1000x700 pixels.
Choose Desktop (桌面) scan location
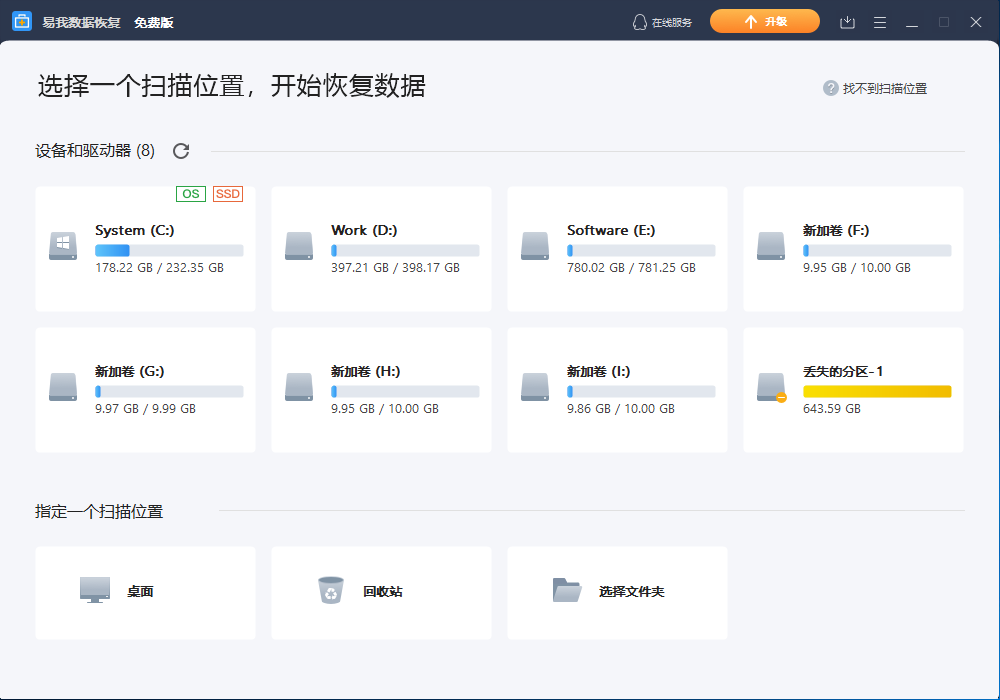point(145,593)
